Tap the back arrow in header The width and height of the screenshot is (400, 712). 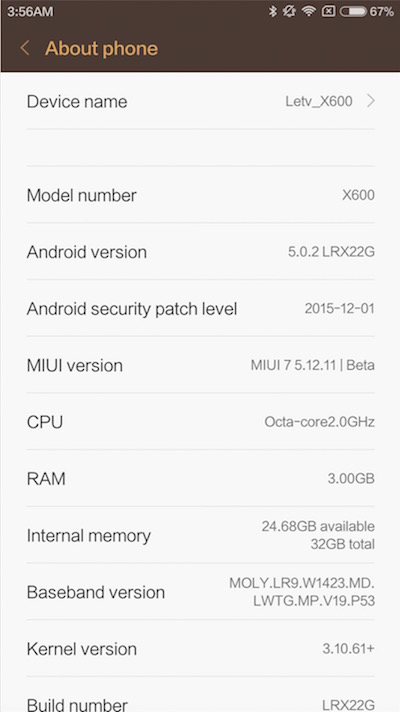click(25, 48)
